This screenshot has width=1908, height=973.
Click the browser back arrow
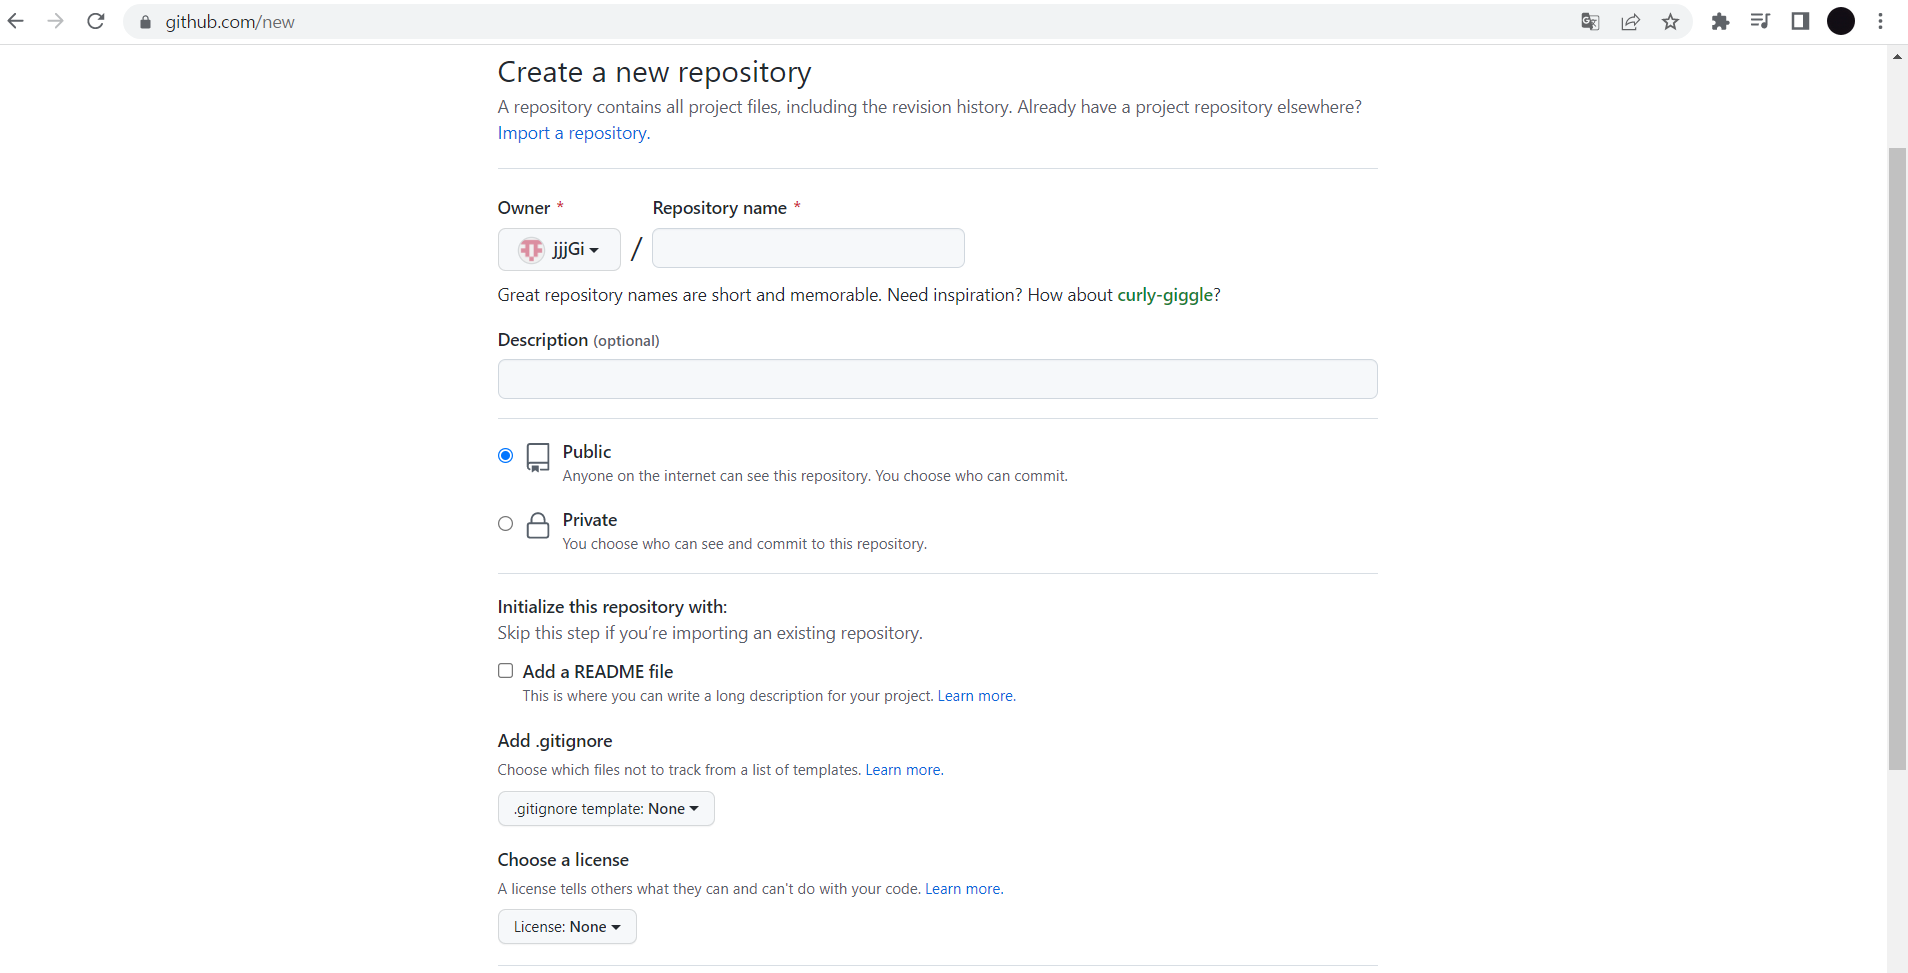tap(16, 21)
